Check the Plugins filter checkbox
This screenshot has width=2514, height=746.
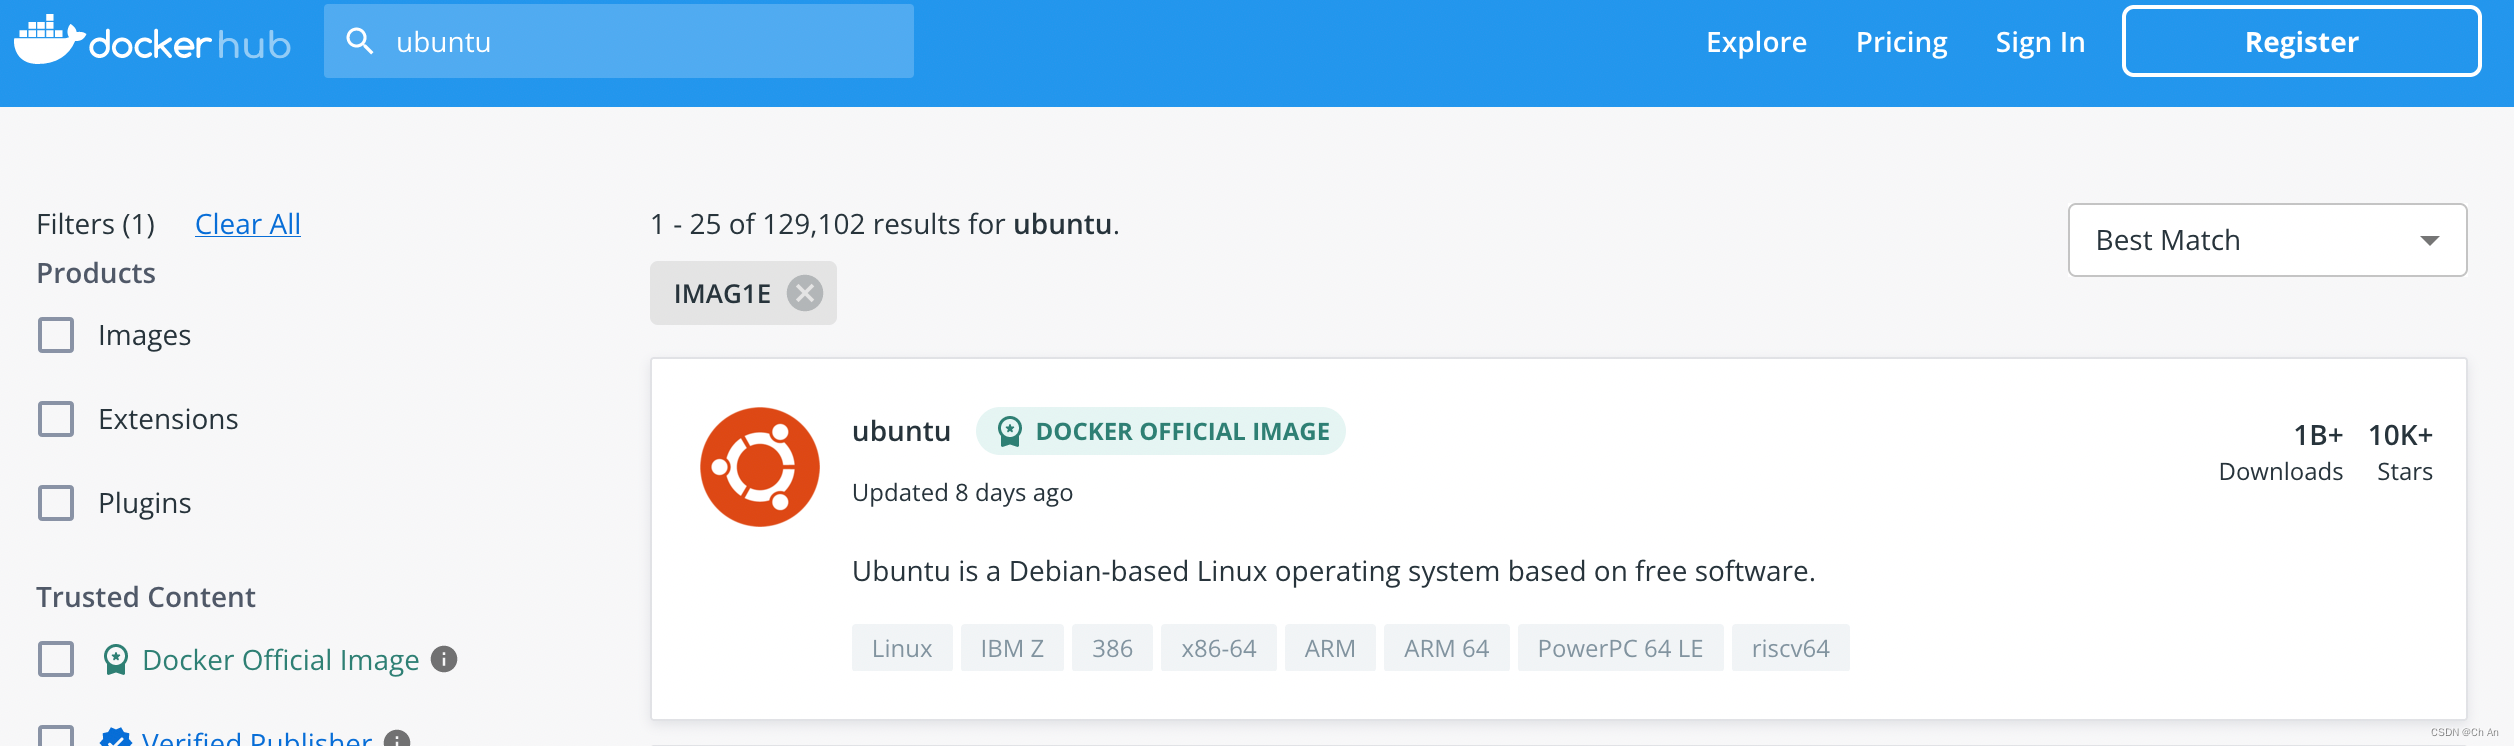point(56,503)
